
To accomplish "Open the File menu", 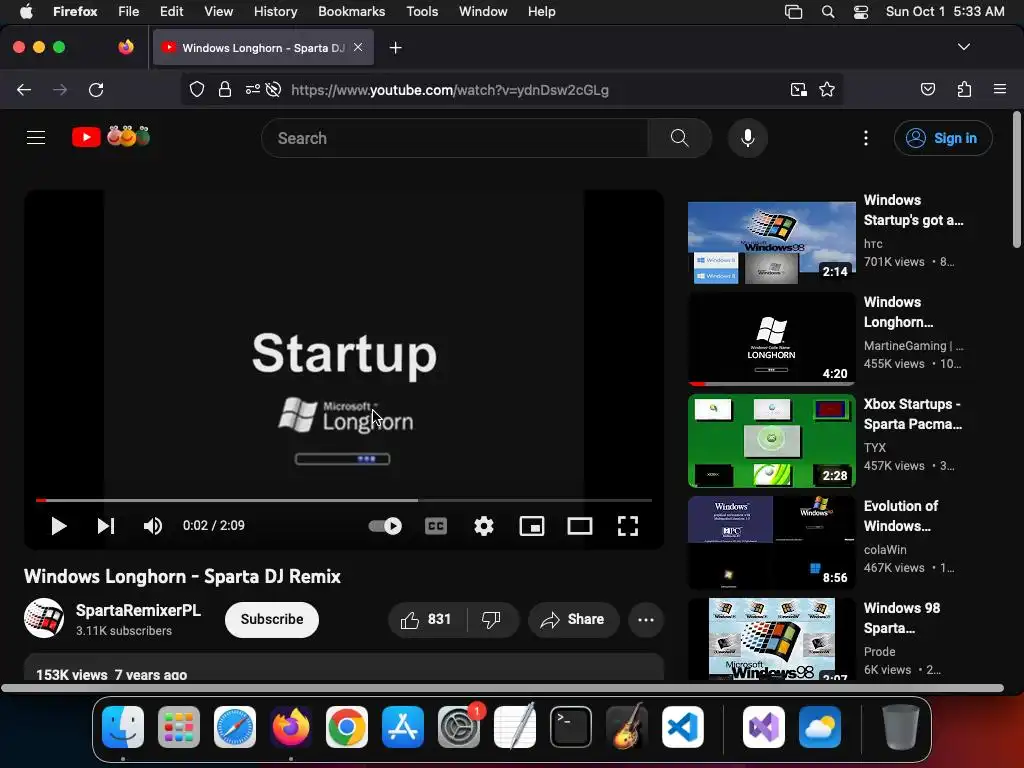I will (x=129, y=11).
